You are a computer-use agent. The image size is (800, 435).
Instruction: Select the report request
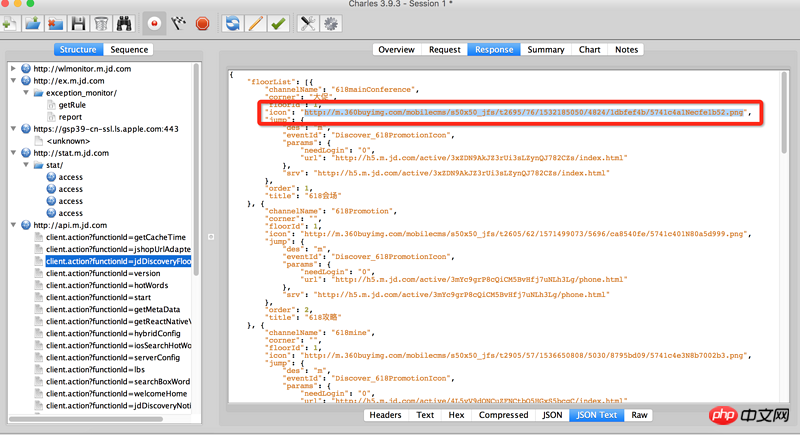[70, 117]
